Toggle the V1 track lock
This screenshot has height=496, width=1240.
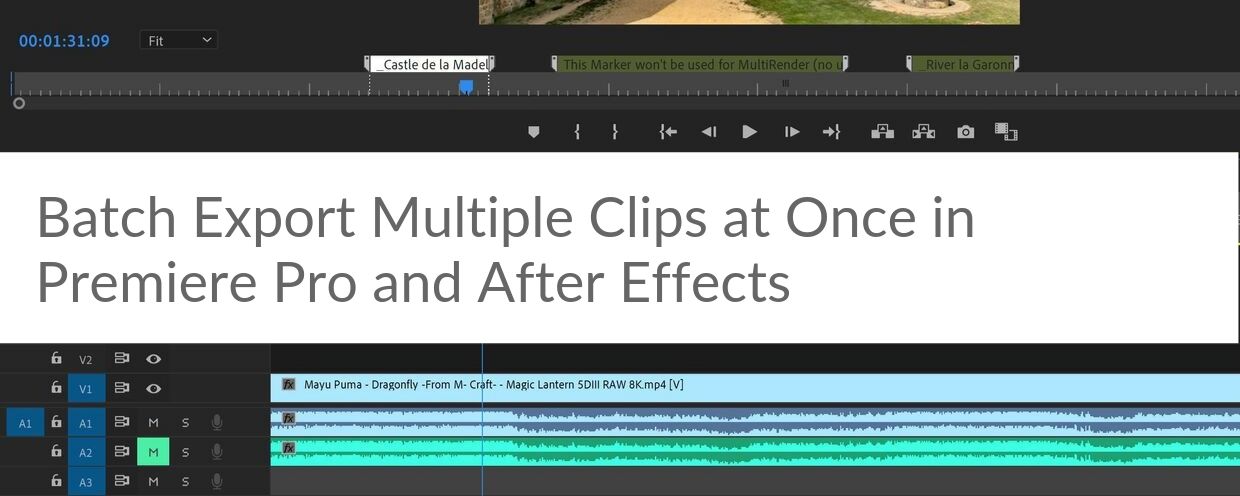point(56,388)
